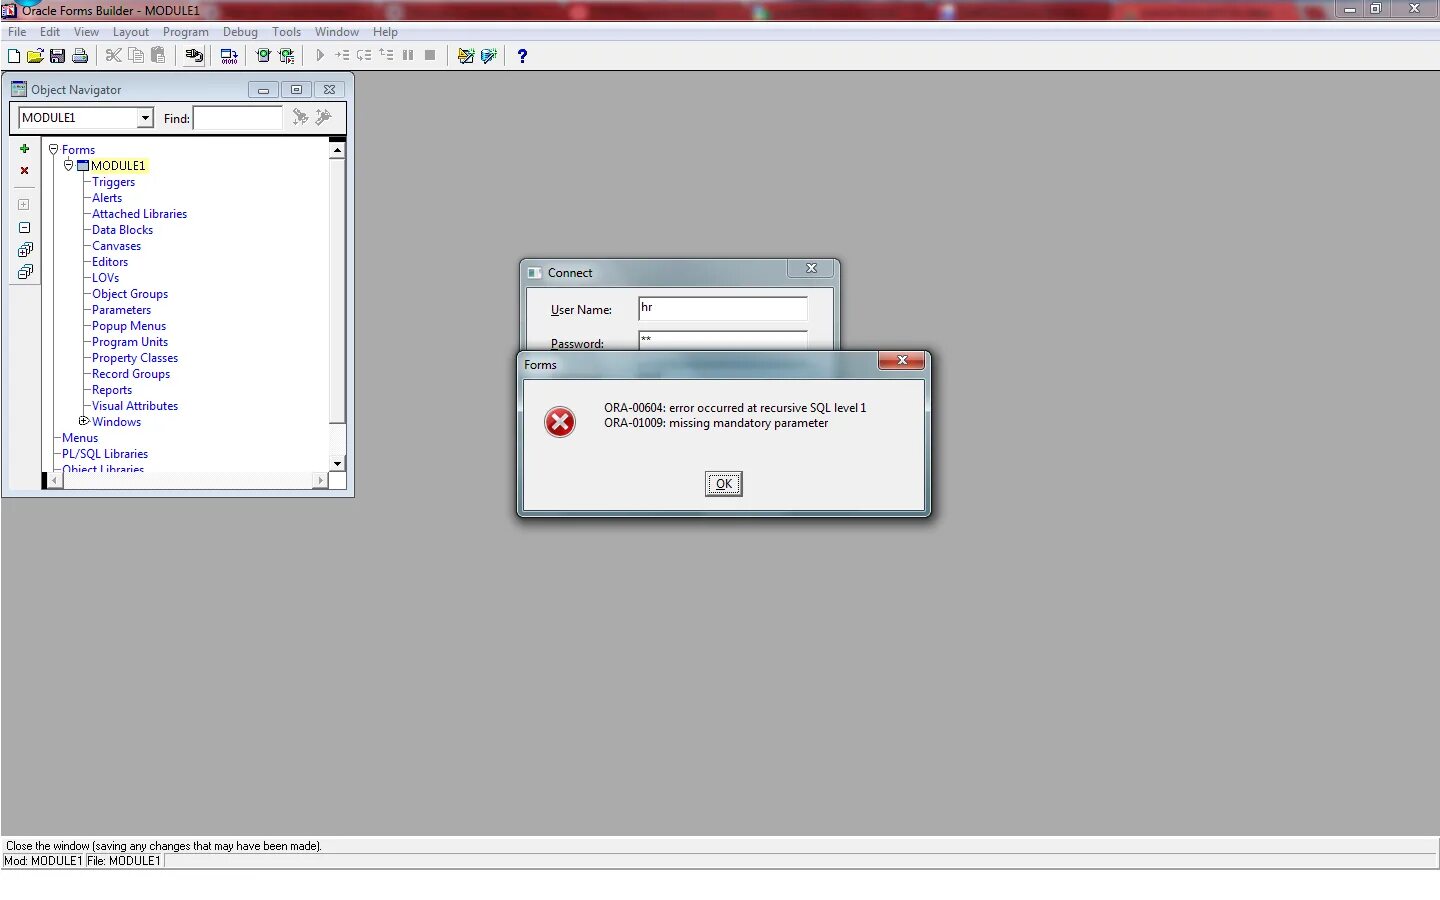Image resolution: width=1440 pixels, height=900 pixels.
Task: Click the Collapse All icon in navigator sidebar
Action: [x=25, y=272]
